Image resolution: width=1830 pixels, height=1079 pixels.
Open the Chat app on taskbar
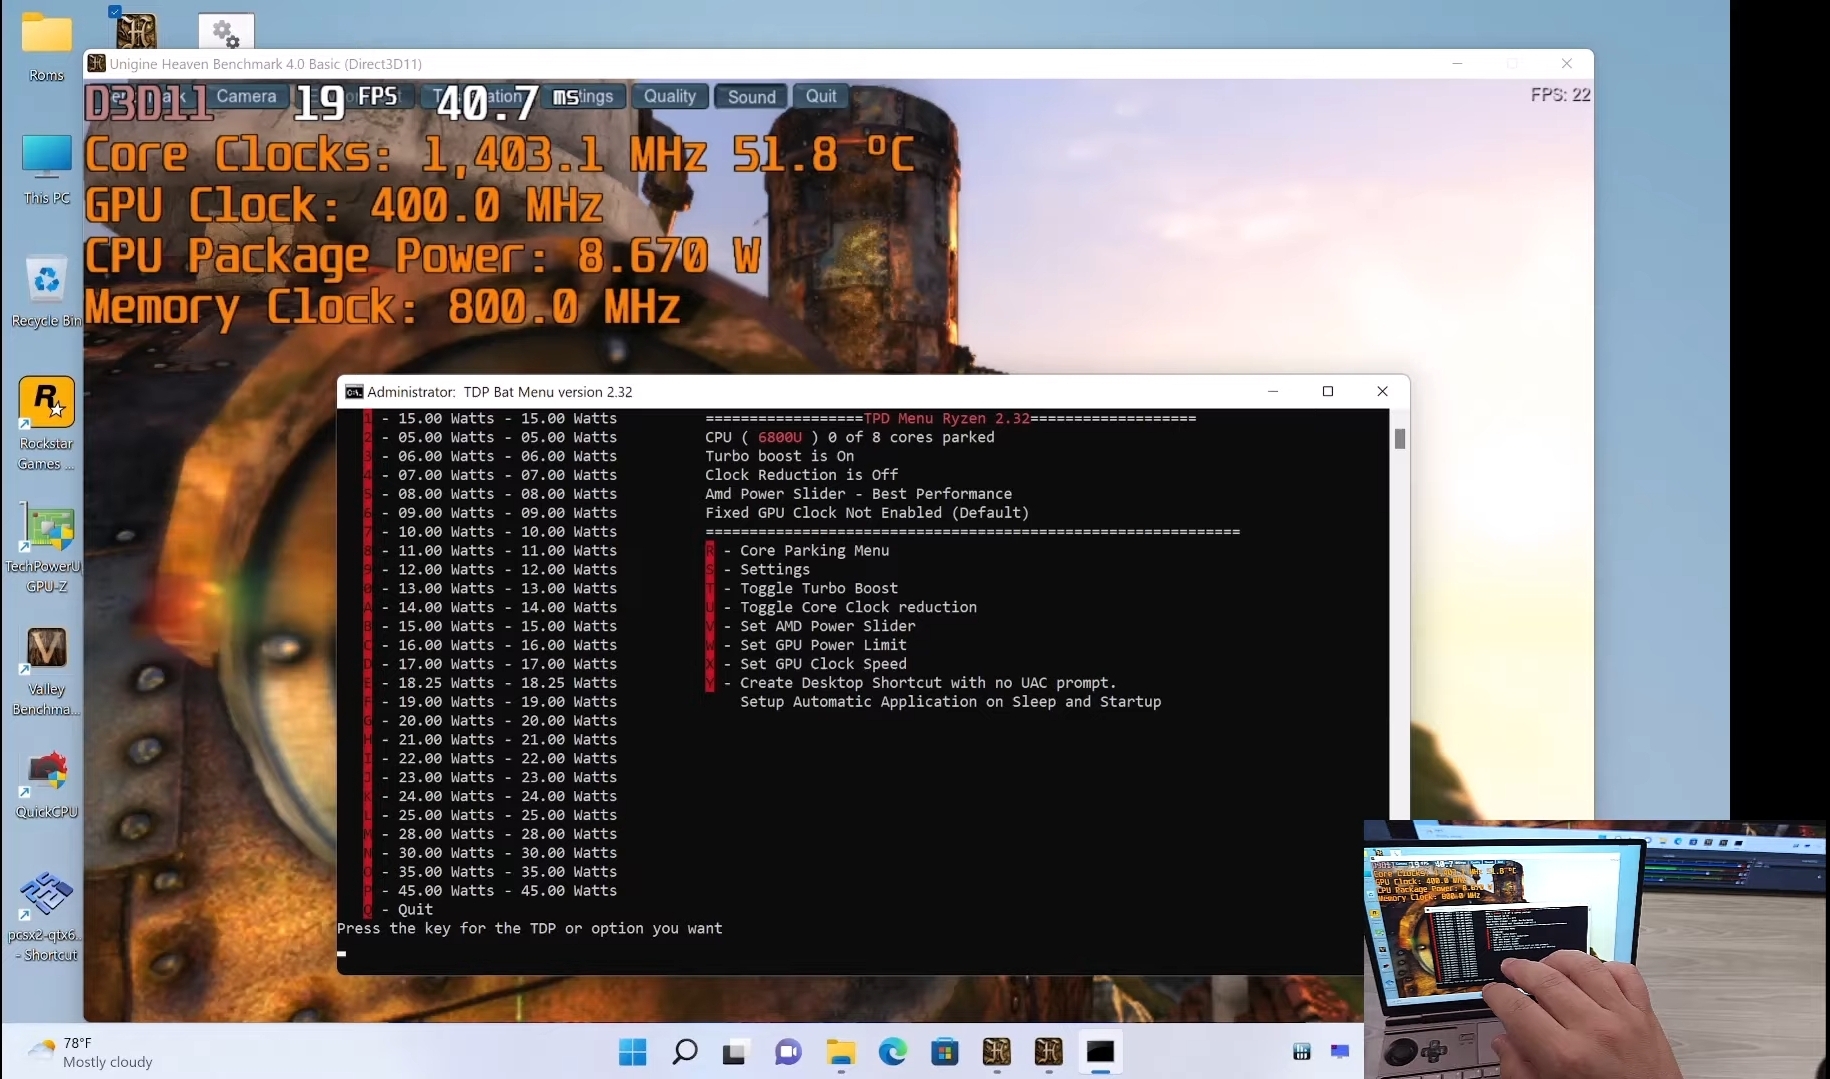788,1051
